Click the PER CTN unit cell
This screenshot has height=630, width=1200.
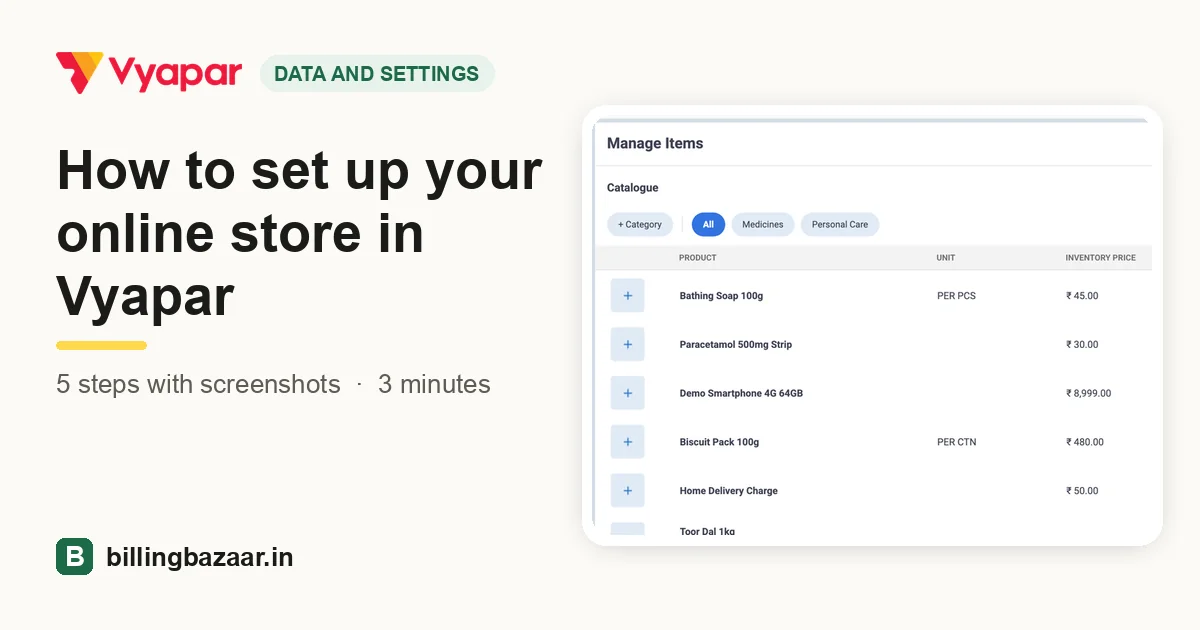tap(957, 442)
